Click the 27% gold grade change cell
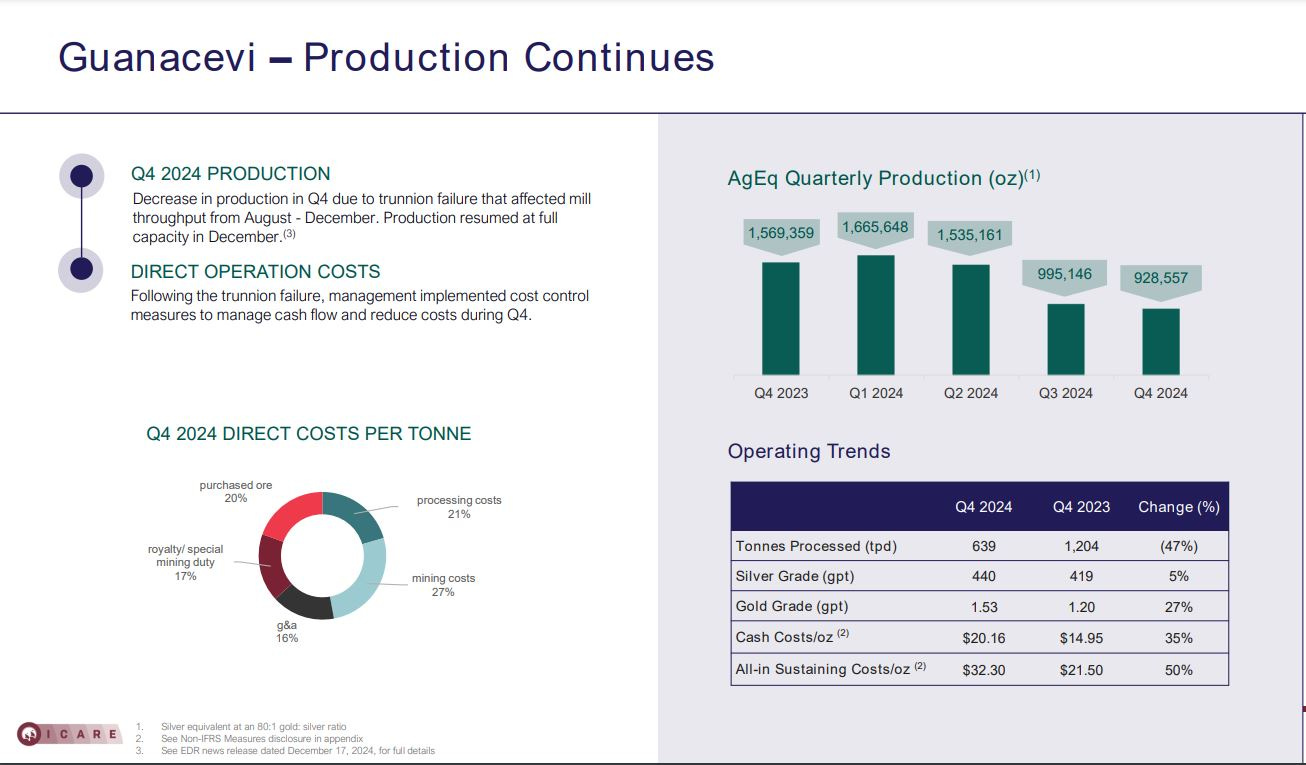The height and width of the screenshot is (765, 1306). 1179,607
